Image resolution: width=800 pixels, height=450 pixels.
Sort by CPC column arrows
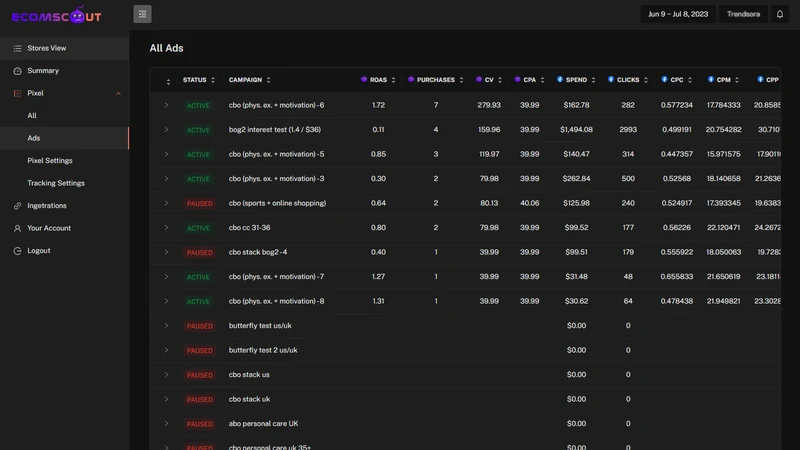(x=690, y=80)
